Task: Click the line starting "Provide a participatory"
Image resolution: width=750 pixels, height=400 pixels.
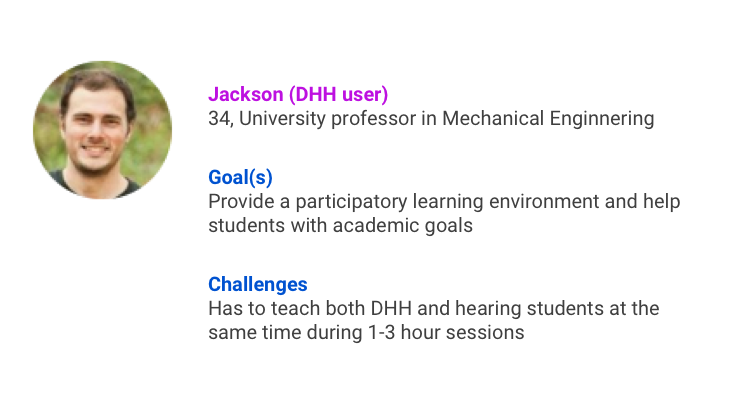Action: pyautogui.click(x=444, y=201)
